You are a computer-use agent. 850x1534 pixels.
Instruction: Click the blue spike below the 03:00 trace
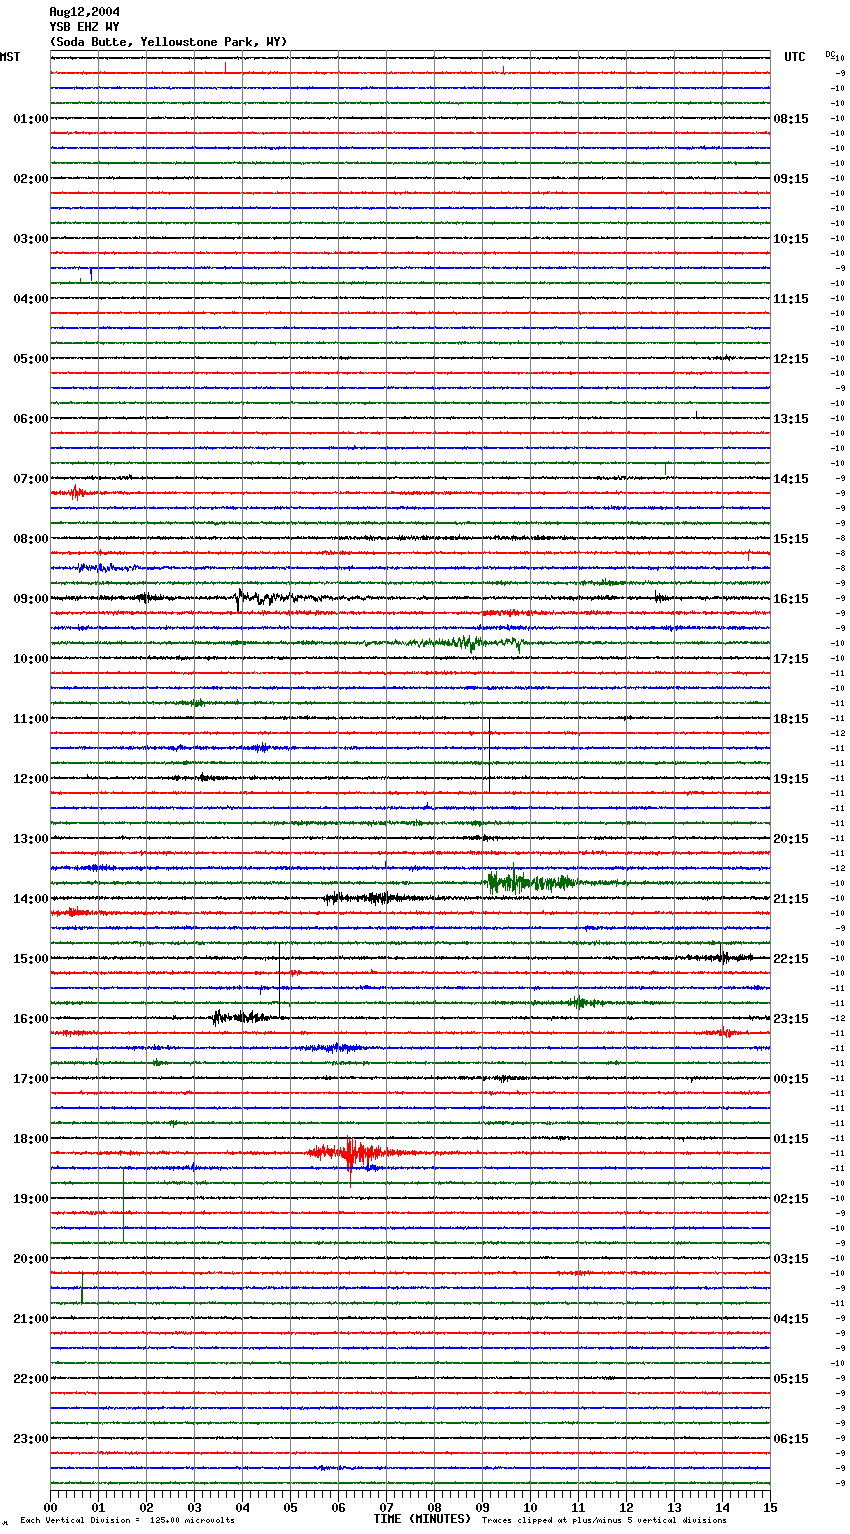coord(91,272)
